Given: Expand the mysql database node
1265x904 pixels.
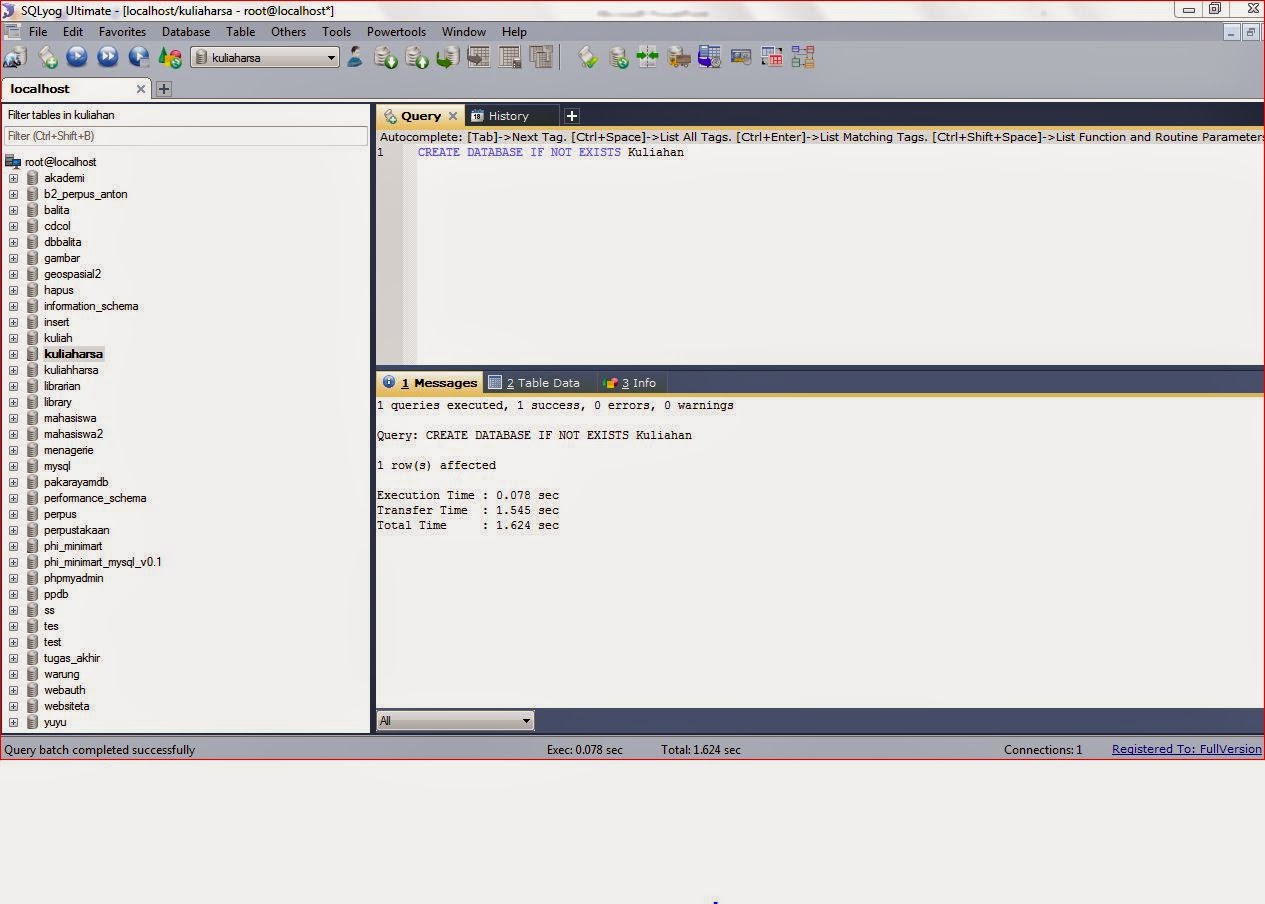Looking at the screenshot, I should [14, 466].
